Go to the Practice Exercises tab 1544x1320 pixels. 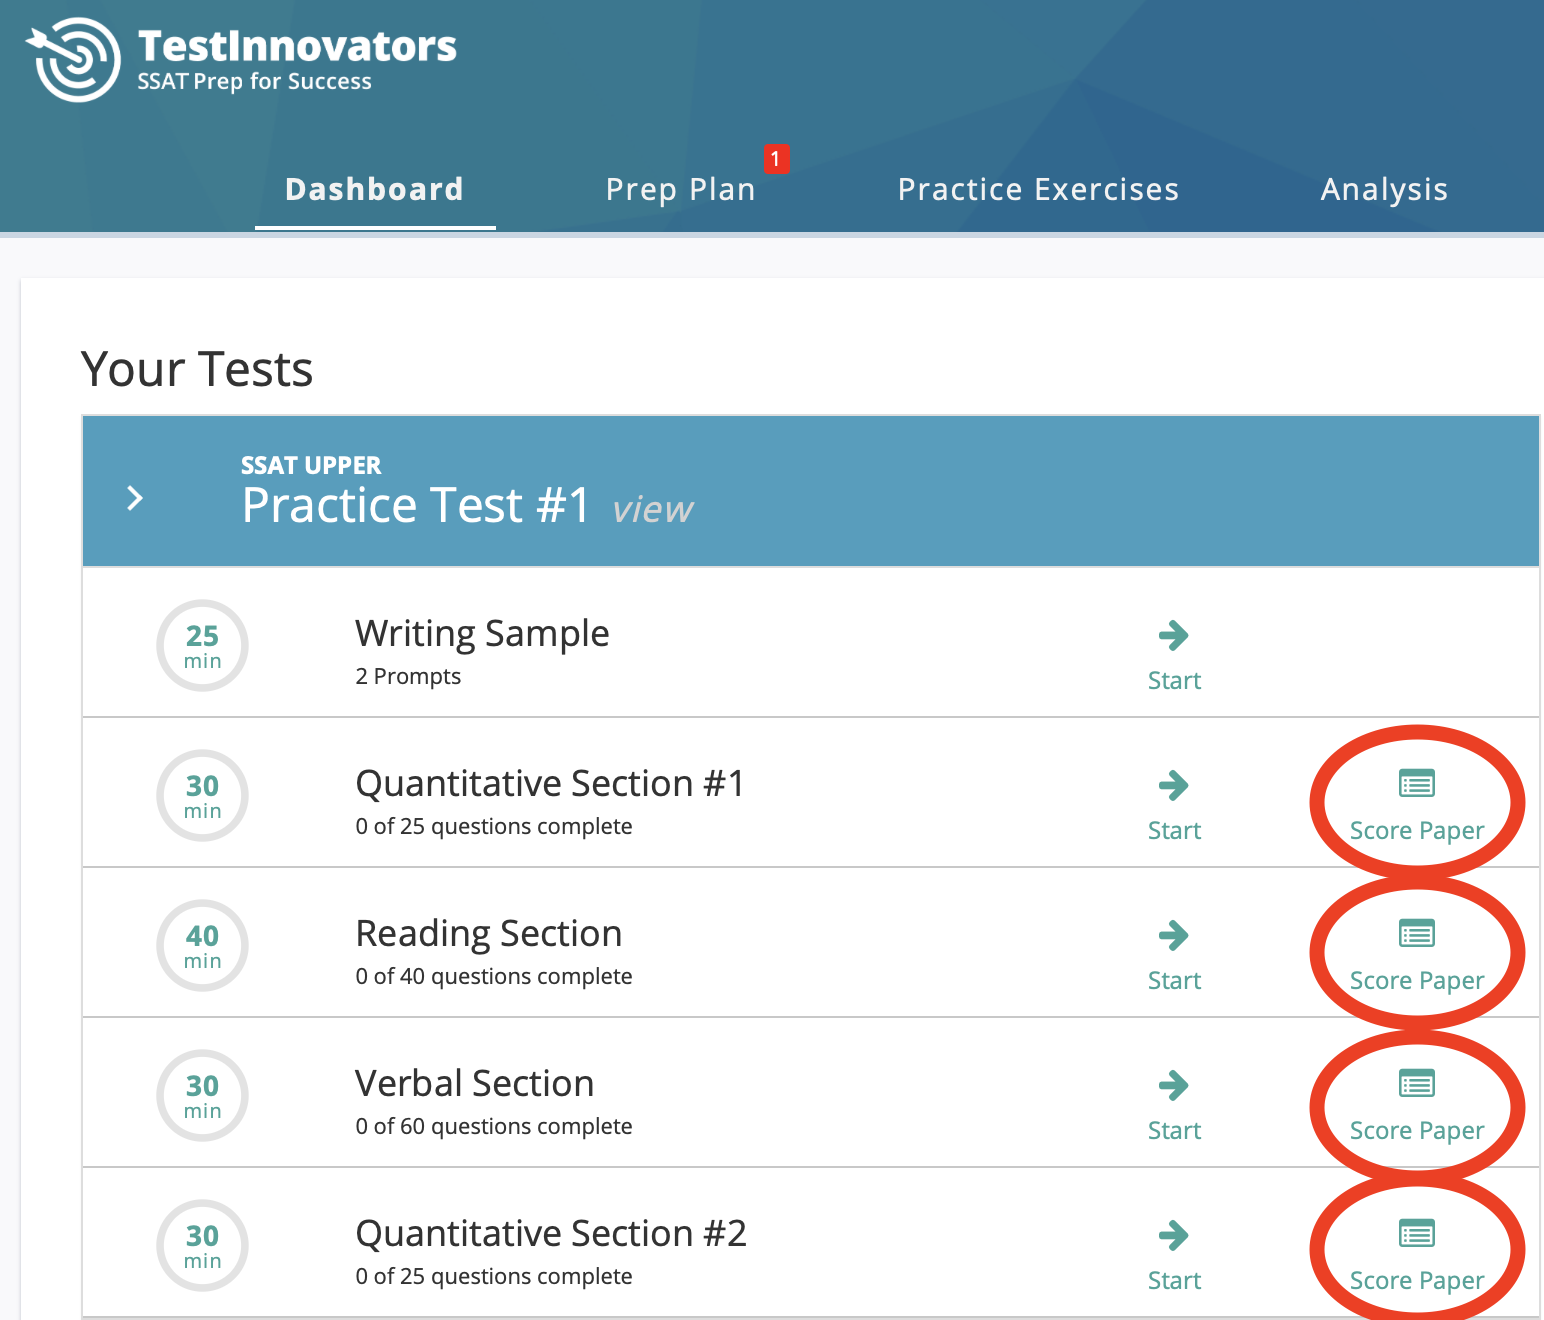(1038, 189)
